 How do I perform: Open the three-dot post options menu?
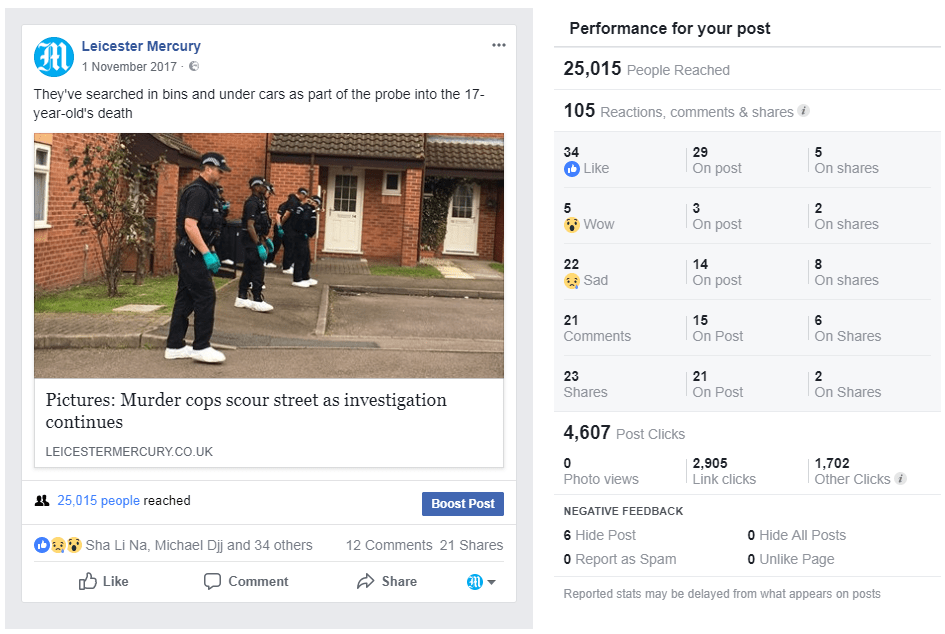499,46
